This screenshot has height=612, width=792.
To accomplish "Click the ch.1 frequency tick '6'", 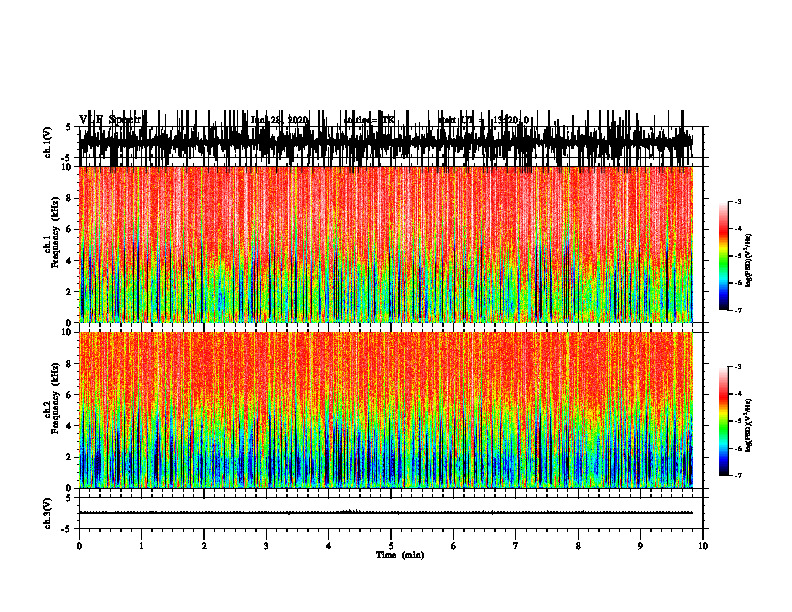I will click(x=70, y=229).
